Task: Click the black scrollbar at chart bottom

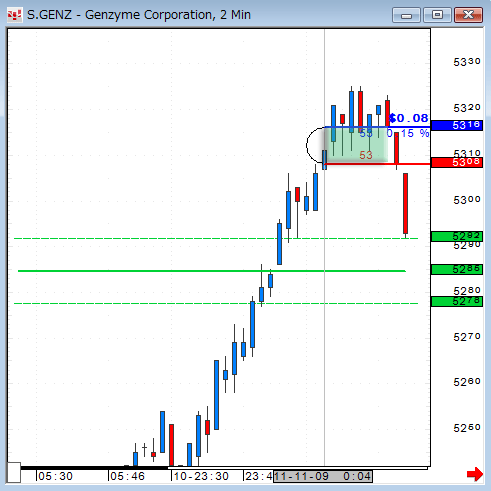Action: [x=95, y=468]
